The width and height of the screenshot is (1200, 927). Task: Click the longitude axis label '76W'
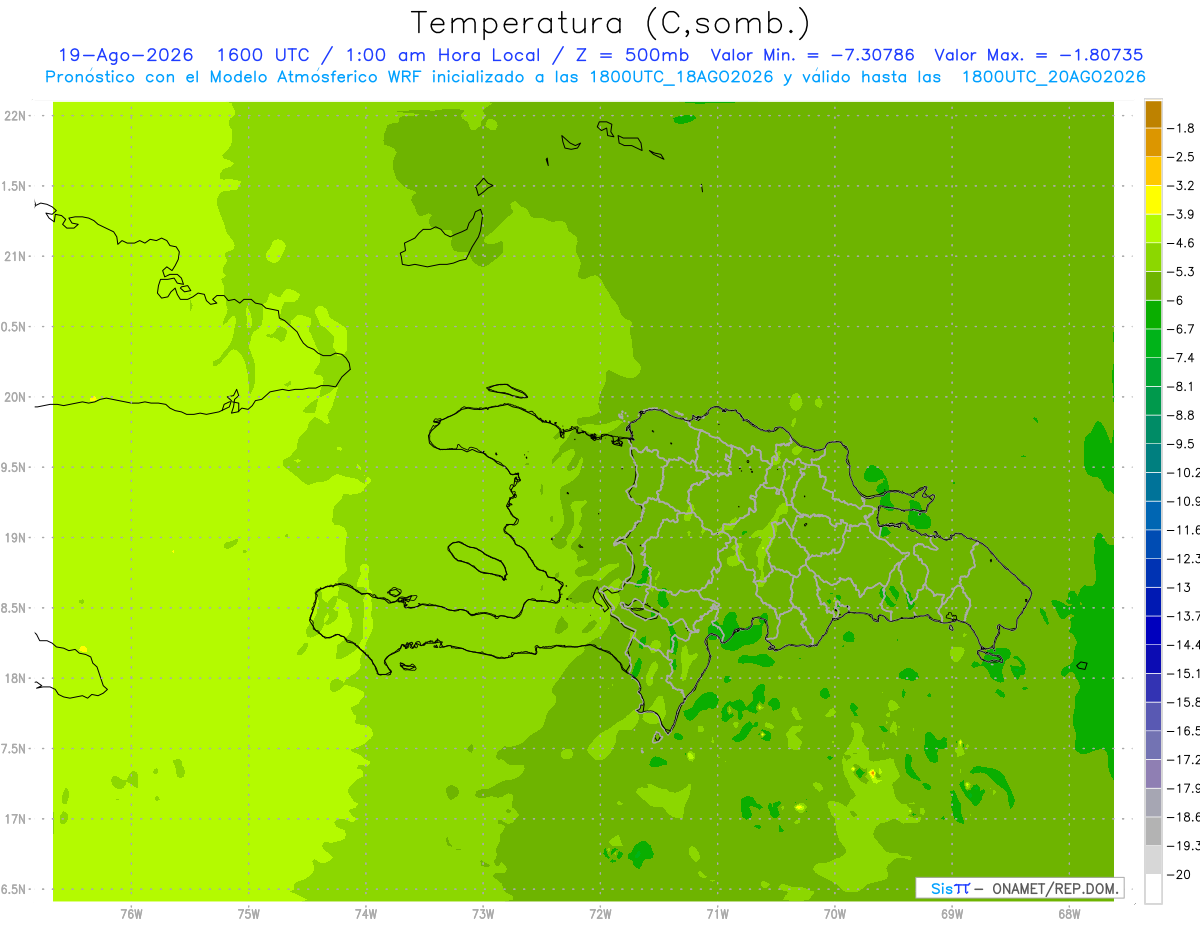tap(131, 914)
